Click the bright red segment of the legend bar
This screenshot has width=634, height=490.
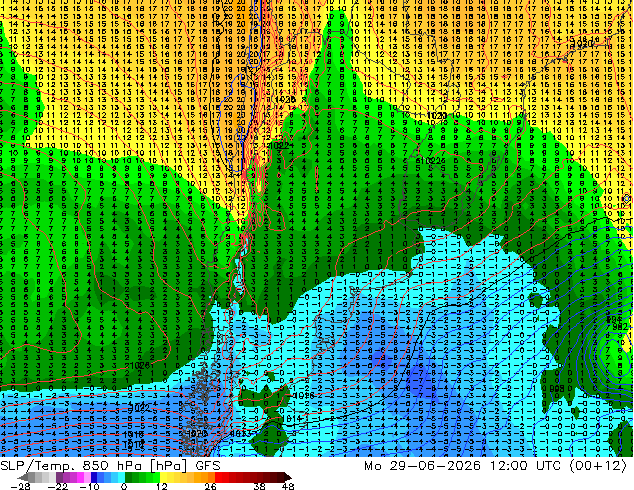218,477
